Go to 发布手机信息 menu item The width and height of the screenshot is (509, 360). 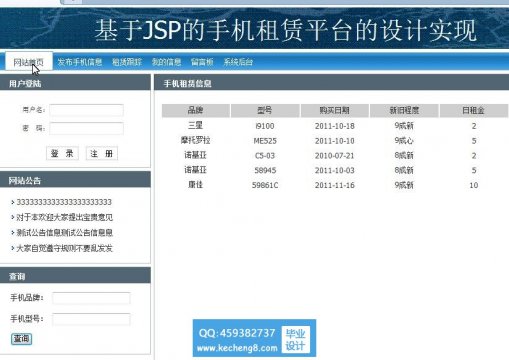(x=80, y=62)
